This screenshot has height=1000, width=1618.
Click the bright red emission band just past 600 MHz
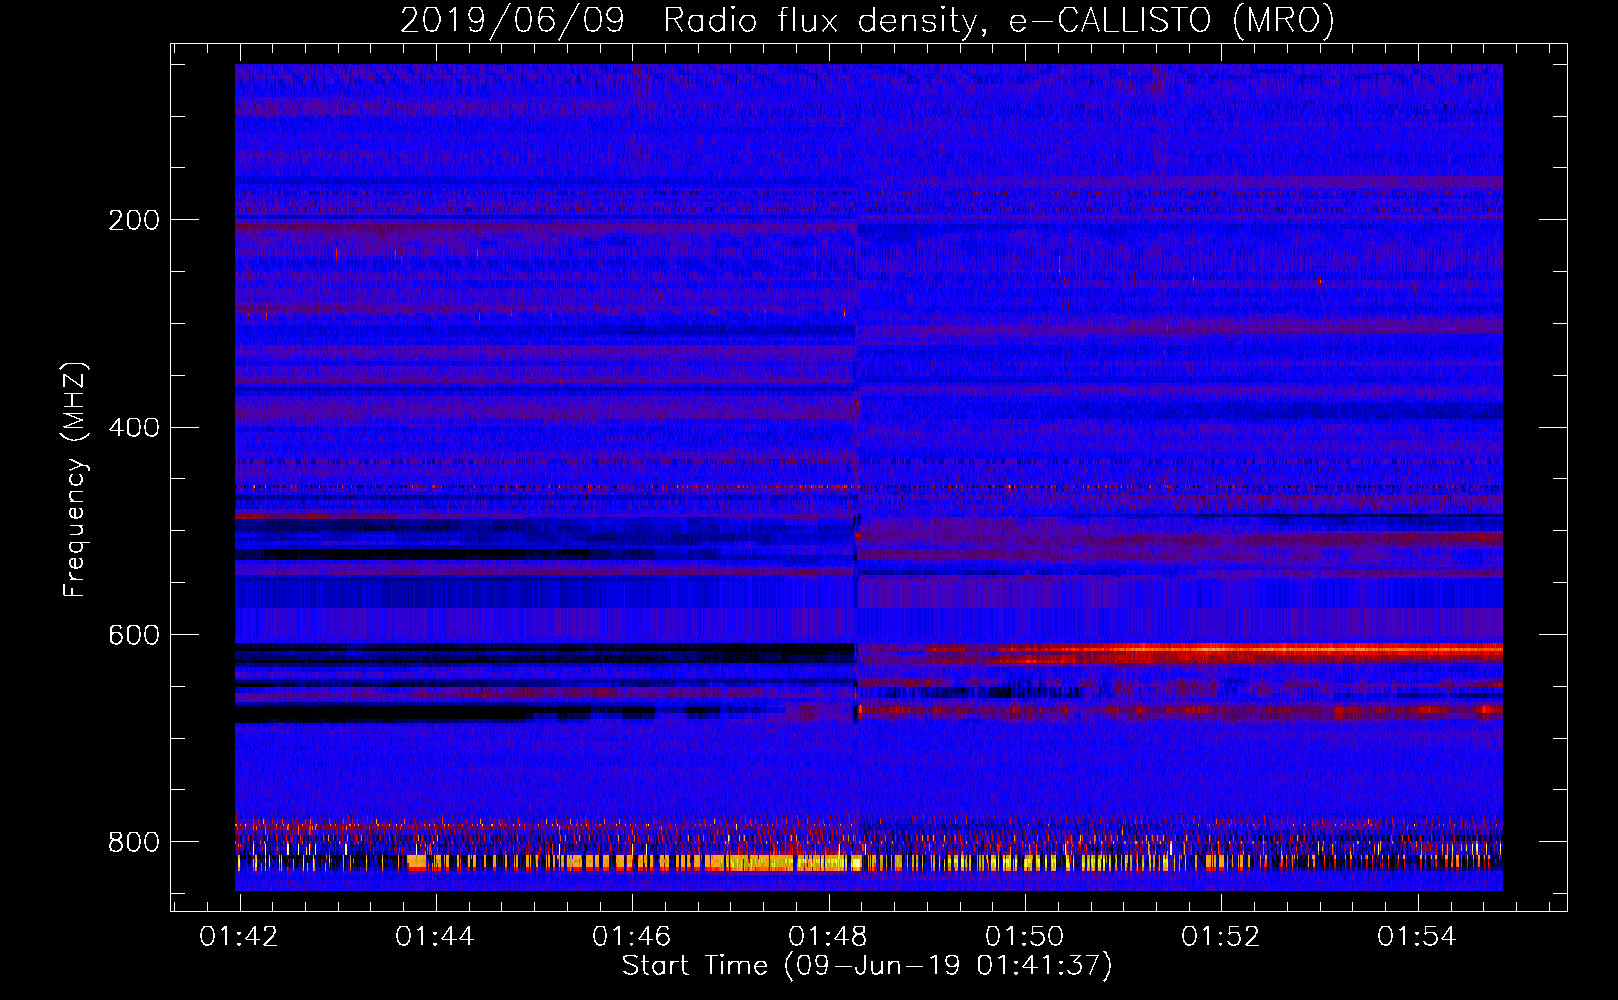1215,654
